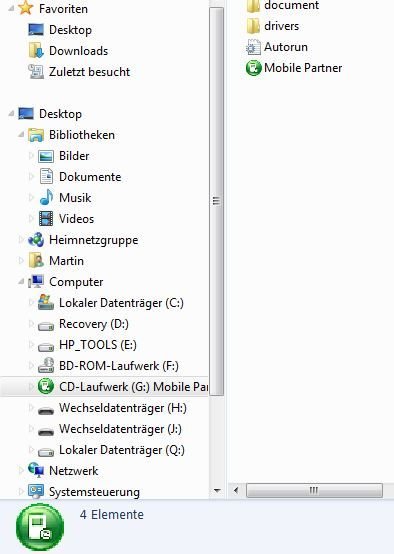Click the horizontal scrollbar thumb in file pane
The image size is (394, 554).
coord(314,490)
